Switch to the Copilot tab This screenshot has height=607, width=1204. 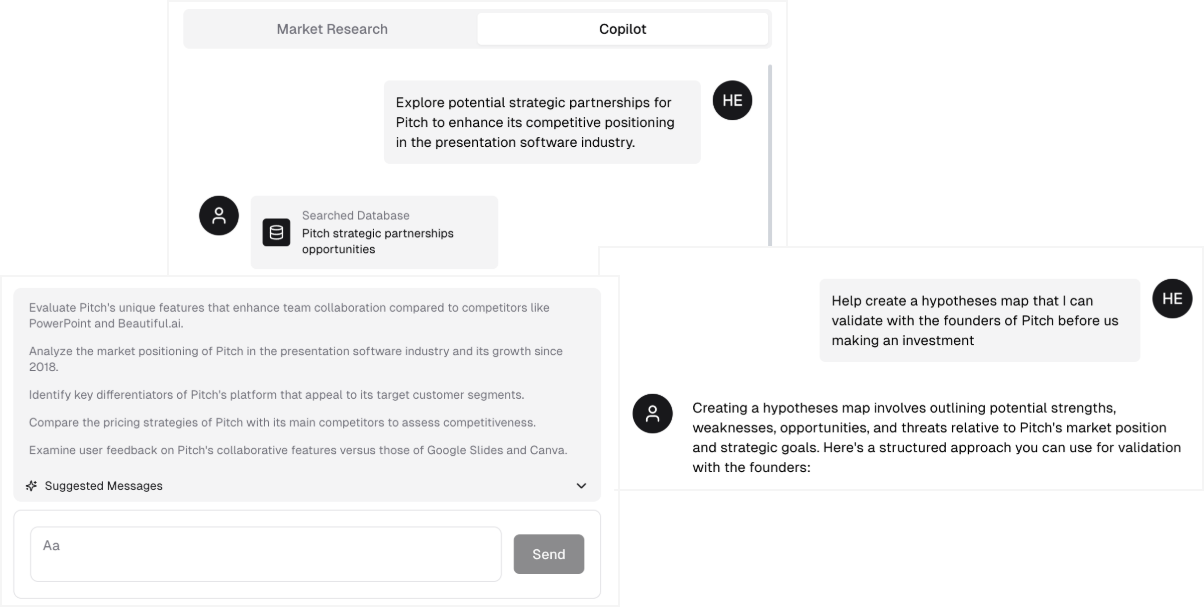(x=622, y=29)
